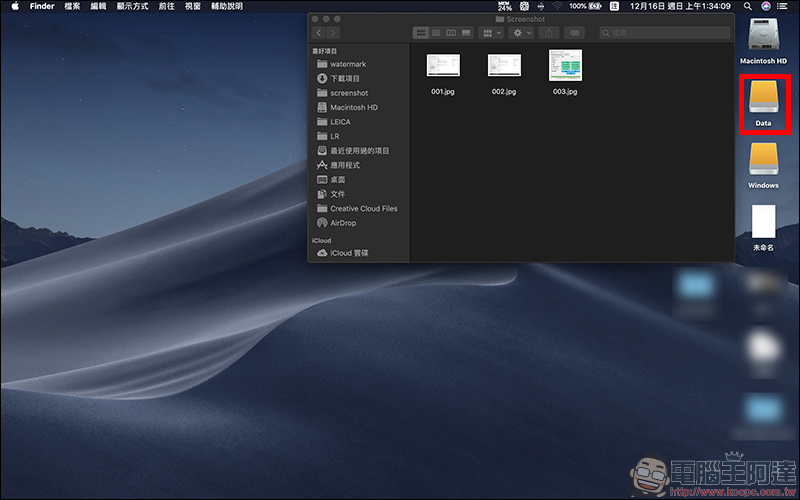Viewport: 800px width, 500px height.
Task: Select the 001.jpg thumbnail
Action: click(443, 65)
